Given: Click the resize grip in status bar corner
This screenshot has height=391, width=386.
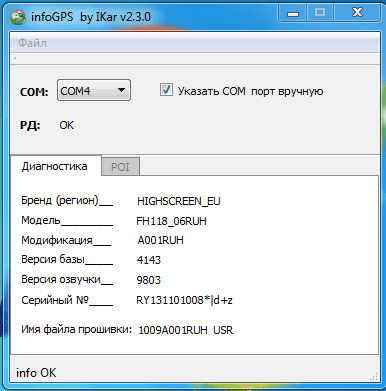Looking at the screenshot, I should 373,376.
